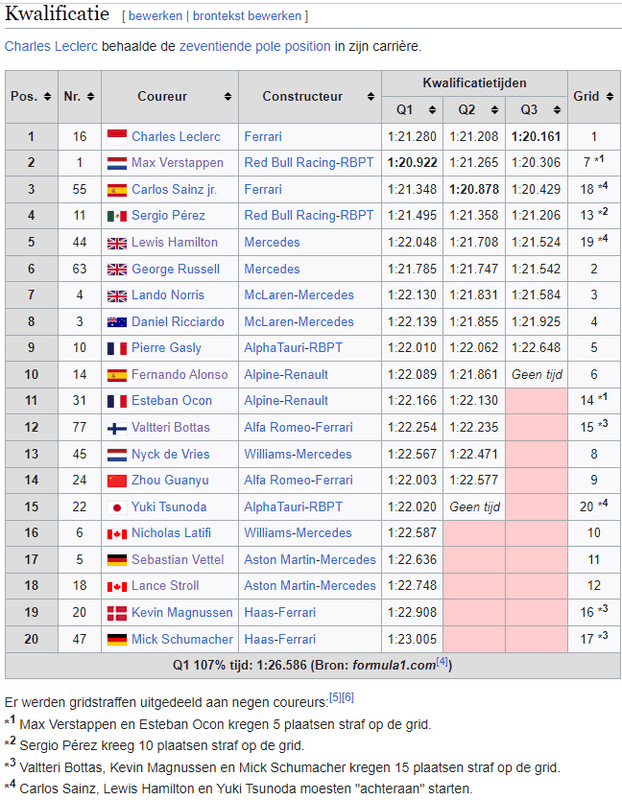Click Finnish flag beside Valtteri Bottas

click(117, 428)
